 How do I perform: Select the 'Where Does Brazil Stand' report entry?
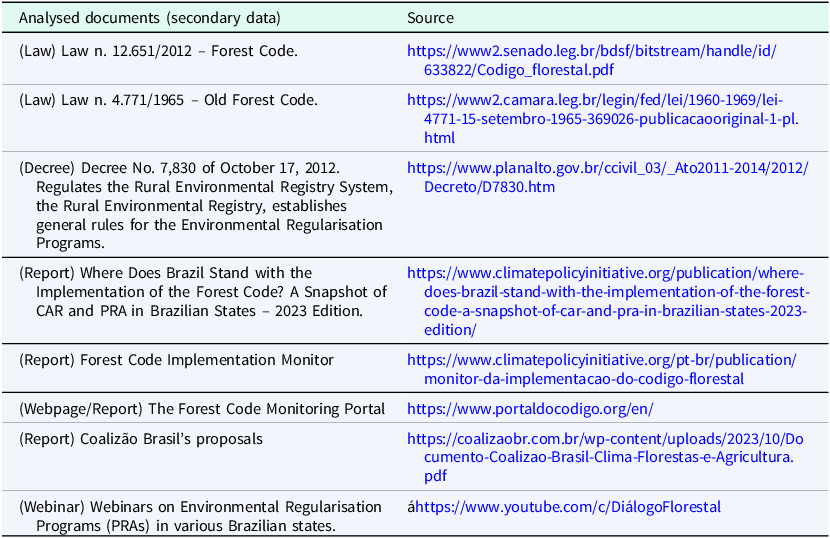203,292
